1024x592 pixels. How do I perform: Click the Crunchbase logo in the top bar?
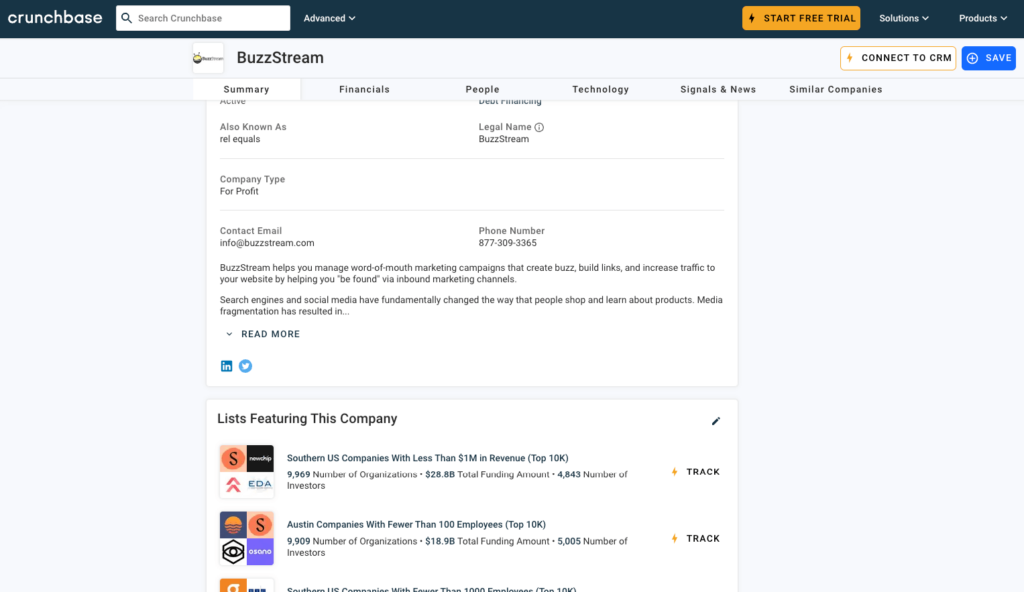(55, 17)
